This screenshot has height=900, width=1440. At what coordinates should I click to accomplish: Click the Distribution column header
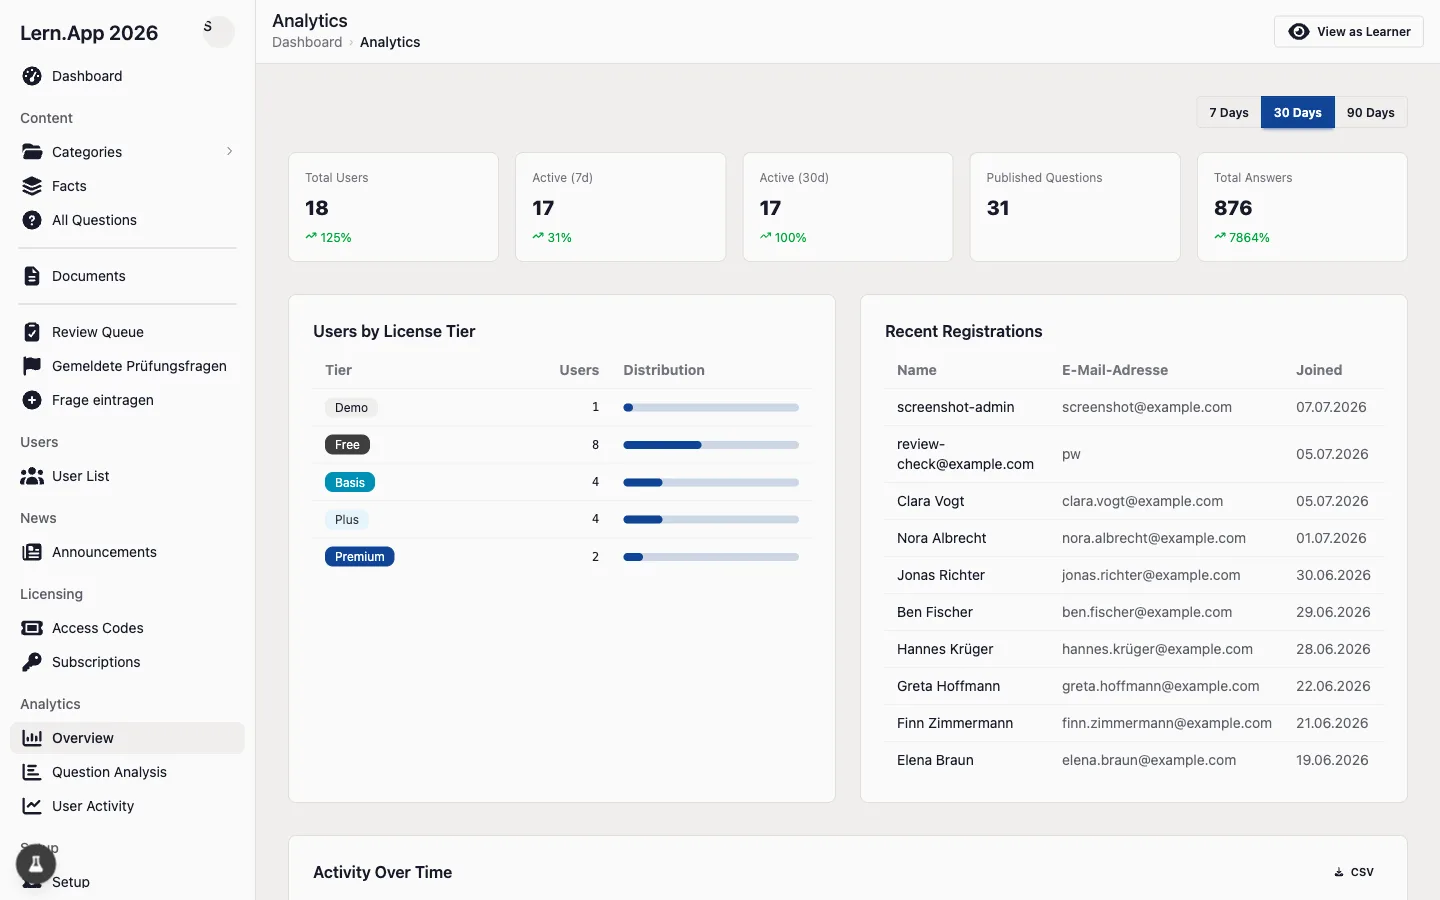tap(664, 370)
